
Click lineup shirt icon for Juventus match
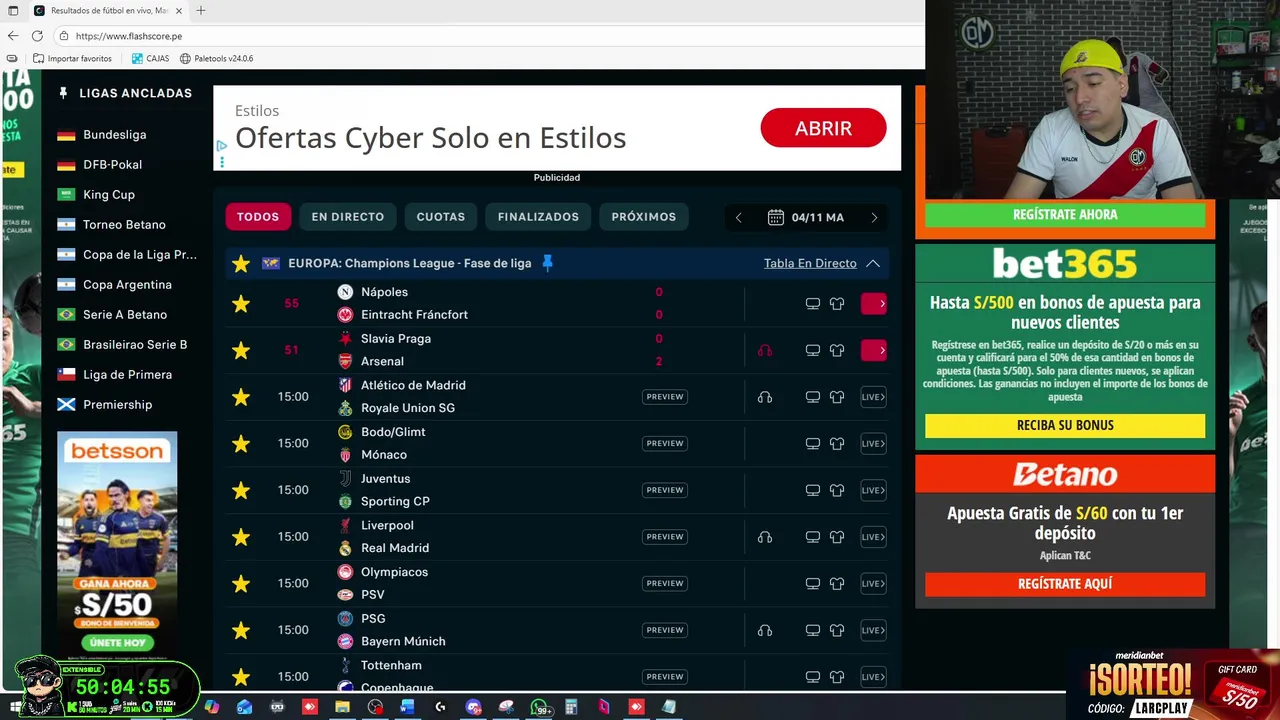tap(837, 490)
